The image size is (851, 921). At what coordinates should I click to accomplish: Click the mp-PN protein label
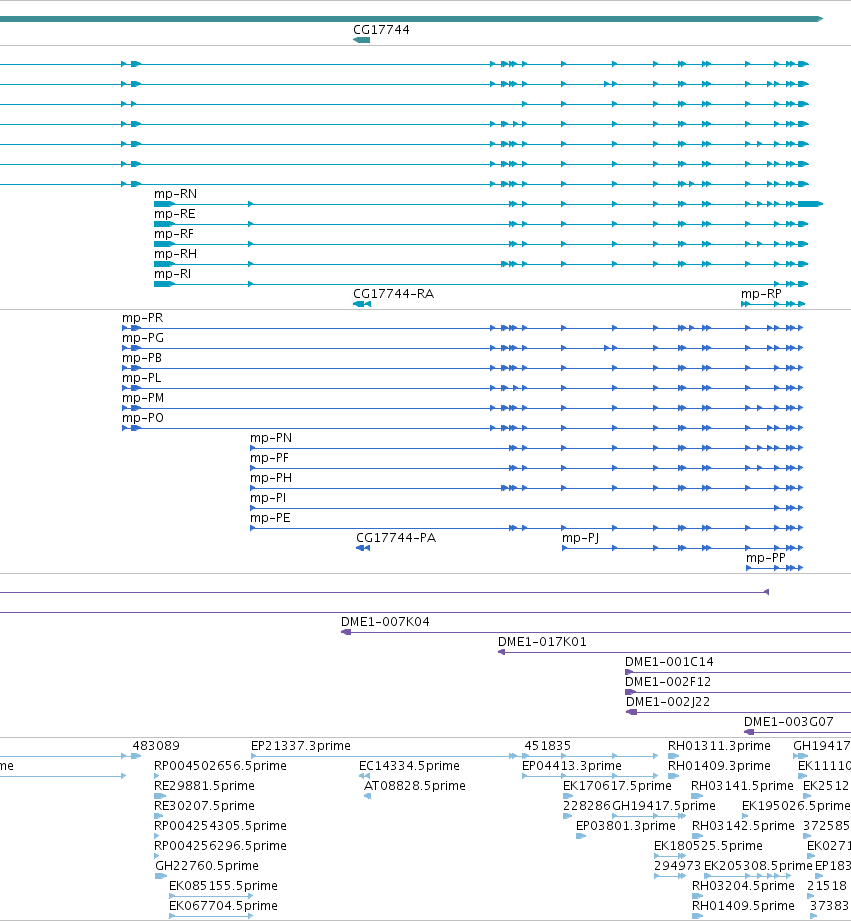[271, 438]
